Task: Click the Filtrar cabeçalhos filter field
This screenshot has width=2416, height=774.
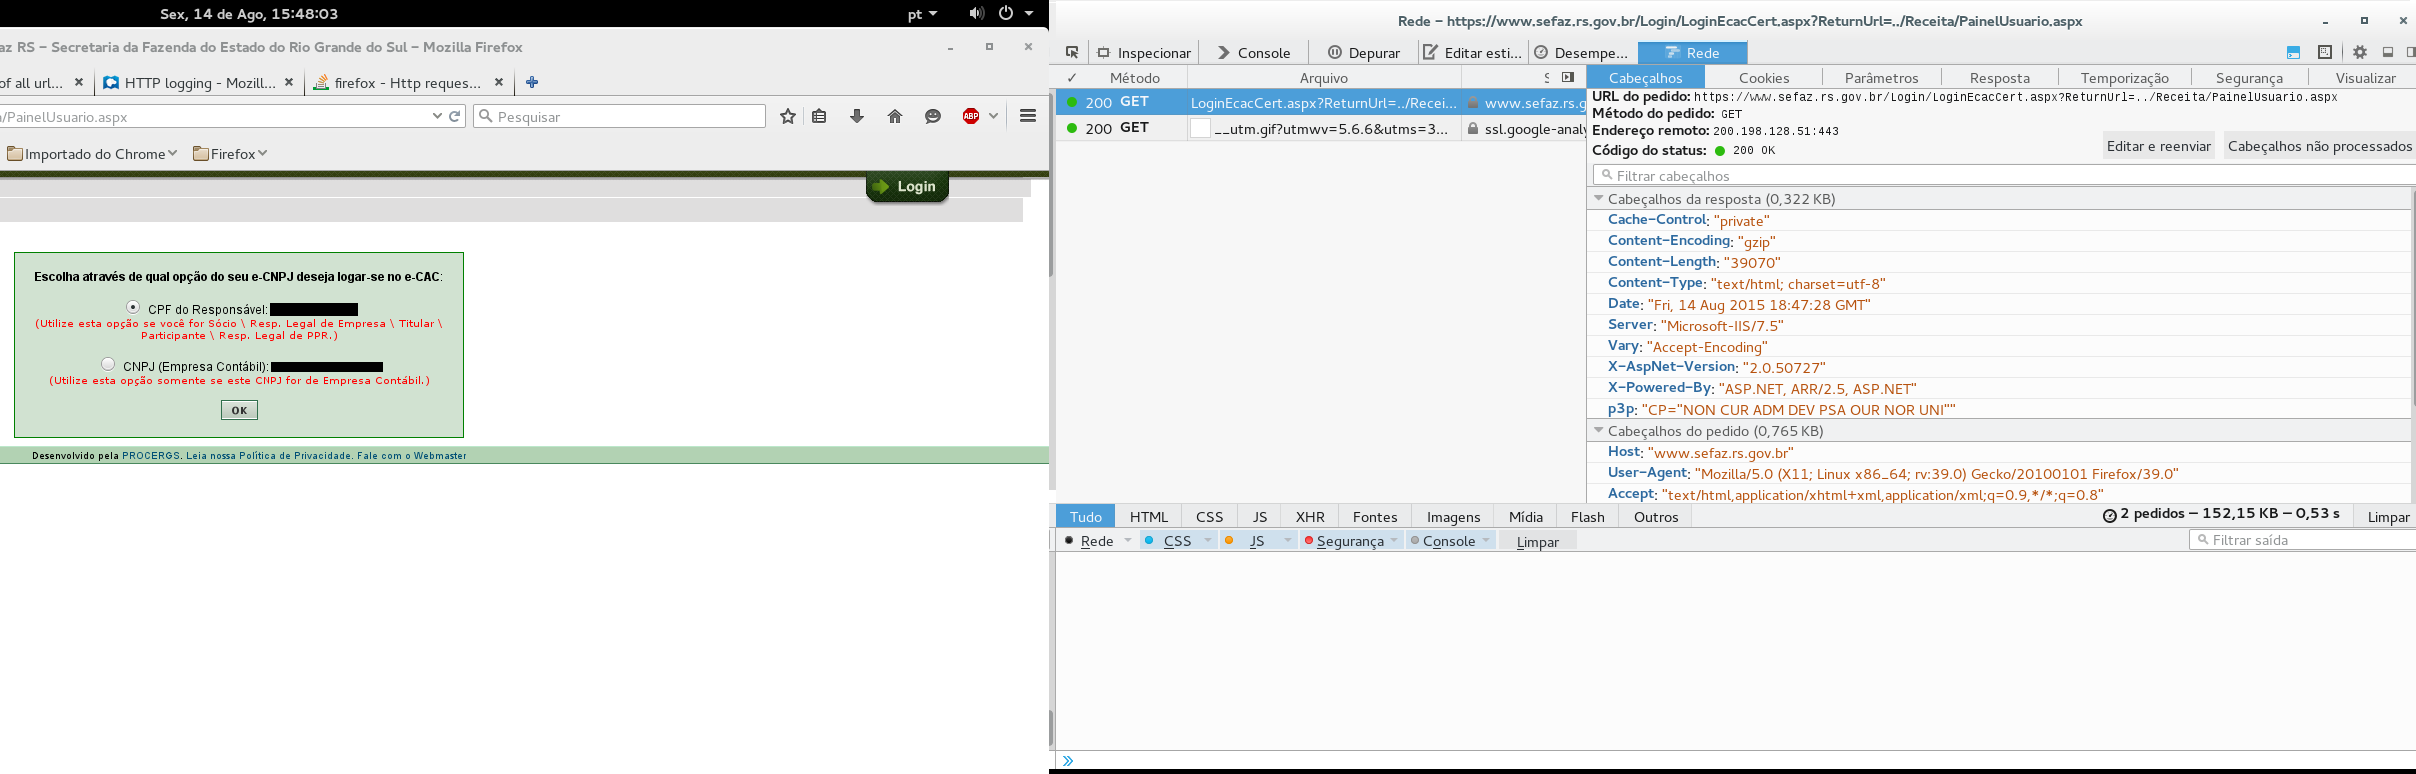Action: [x=2004, y=175]
